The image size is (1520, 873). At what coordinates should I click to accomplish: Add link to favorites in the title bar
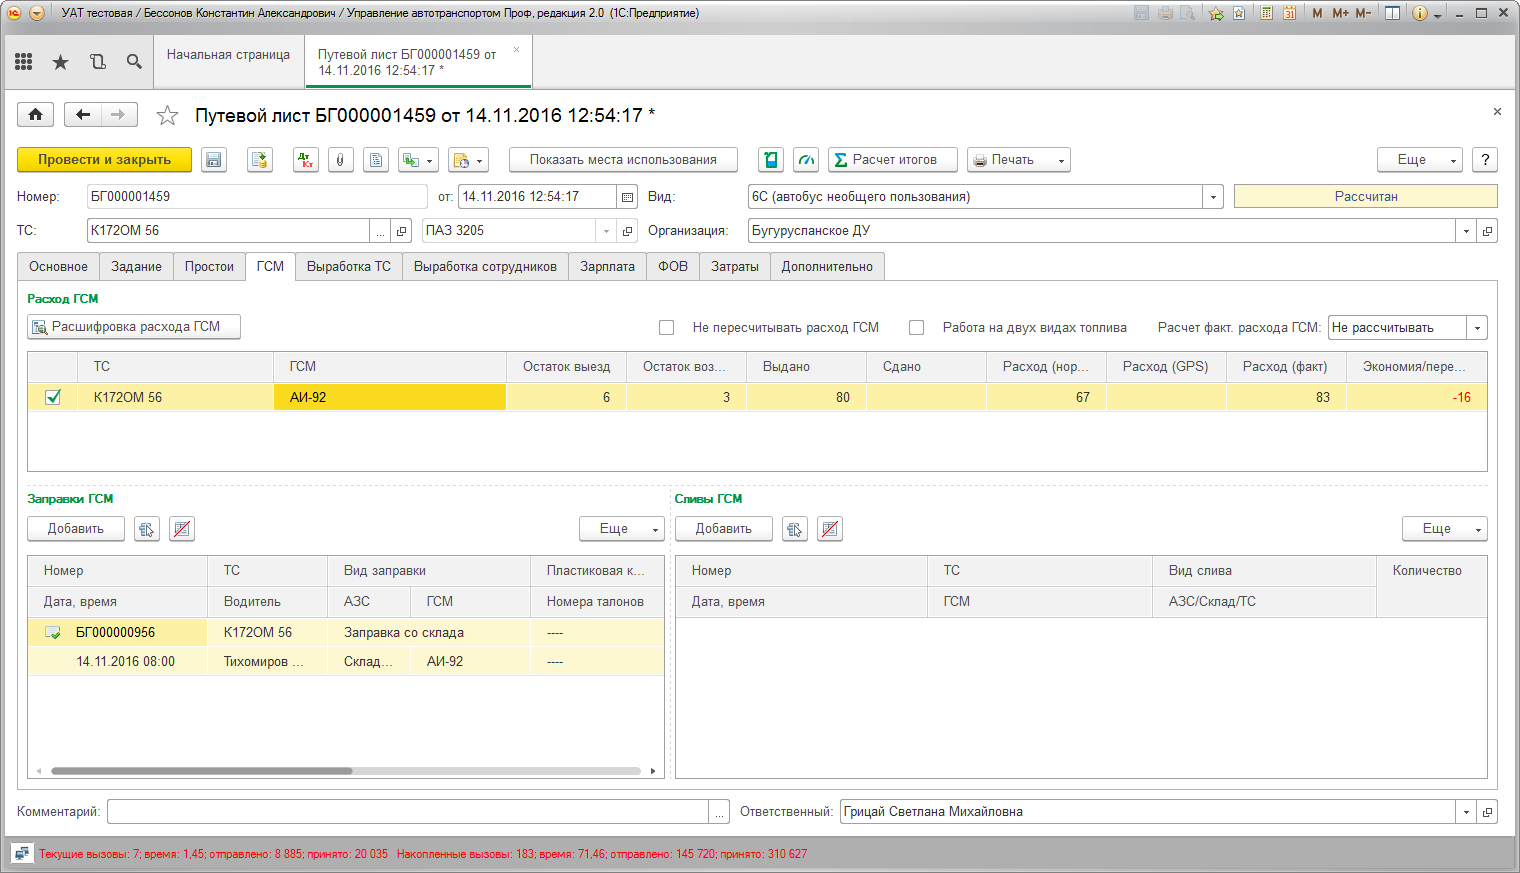pyautogui.click(x=1216, y=13)
